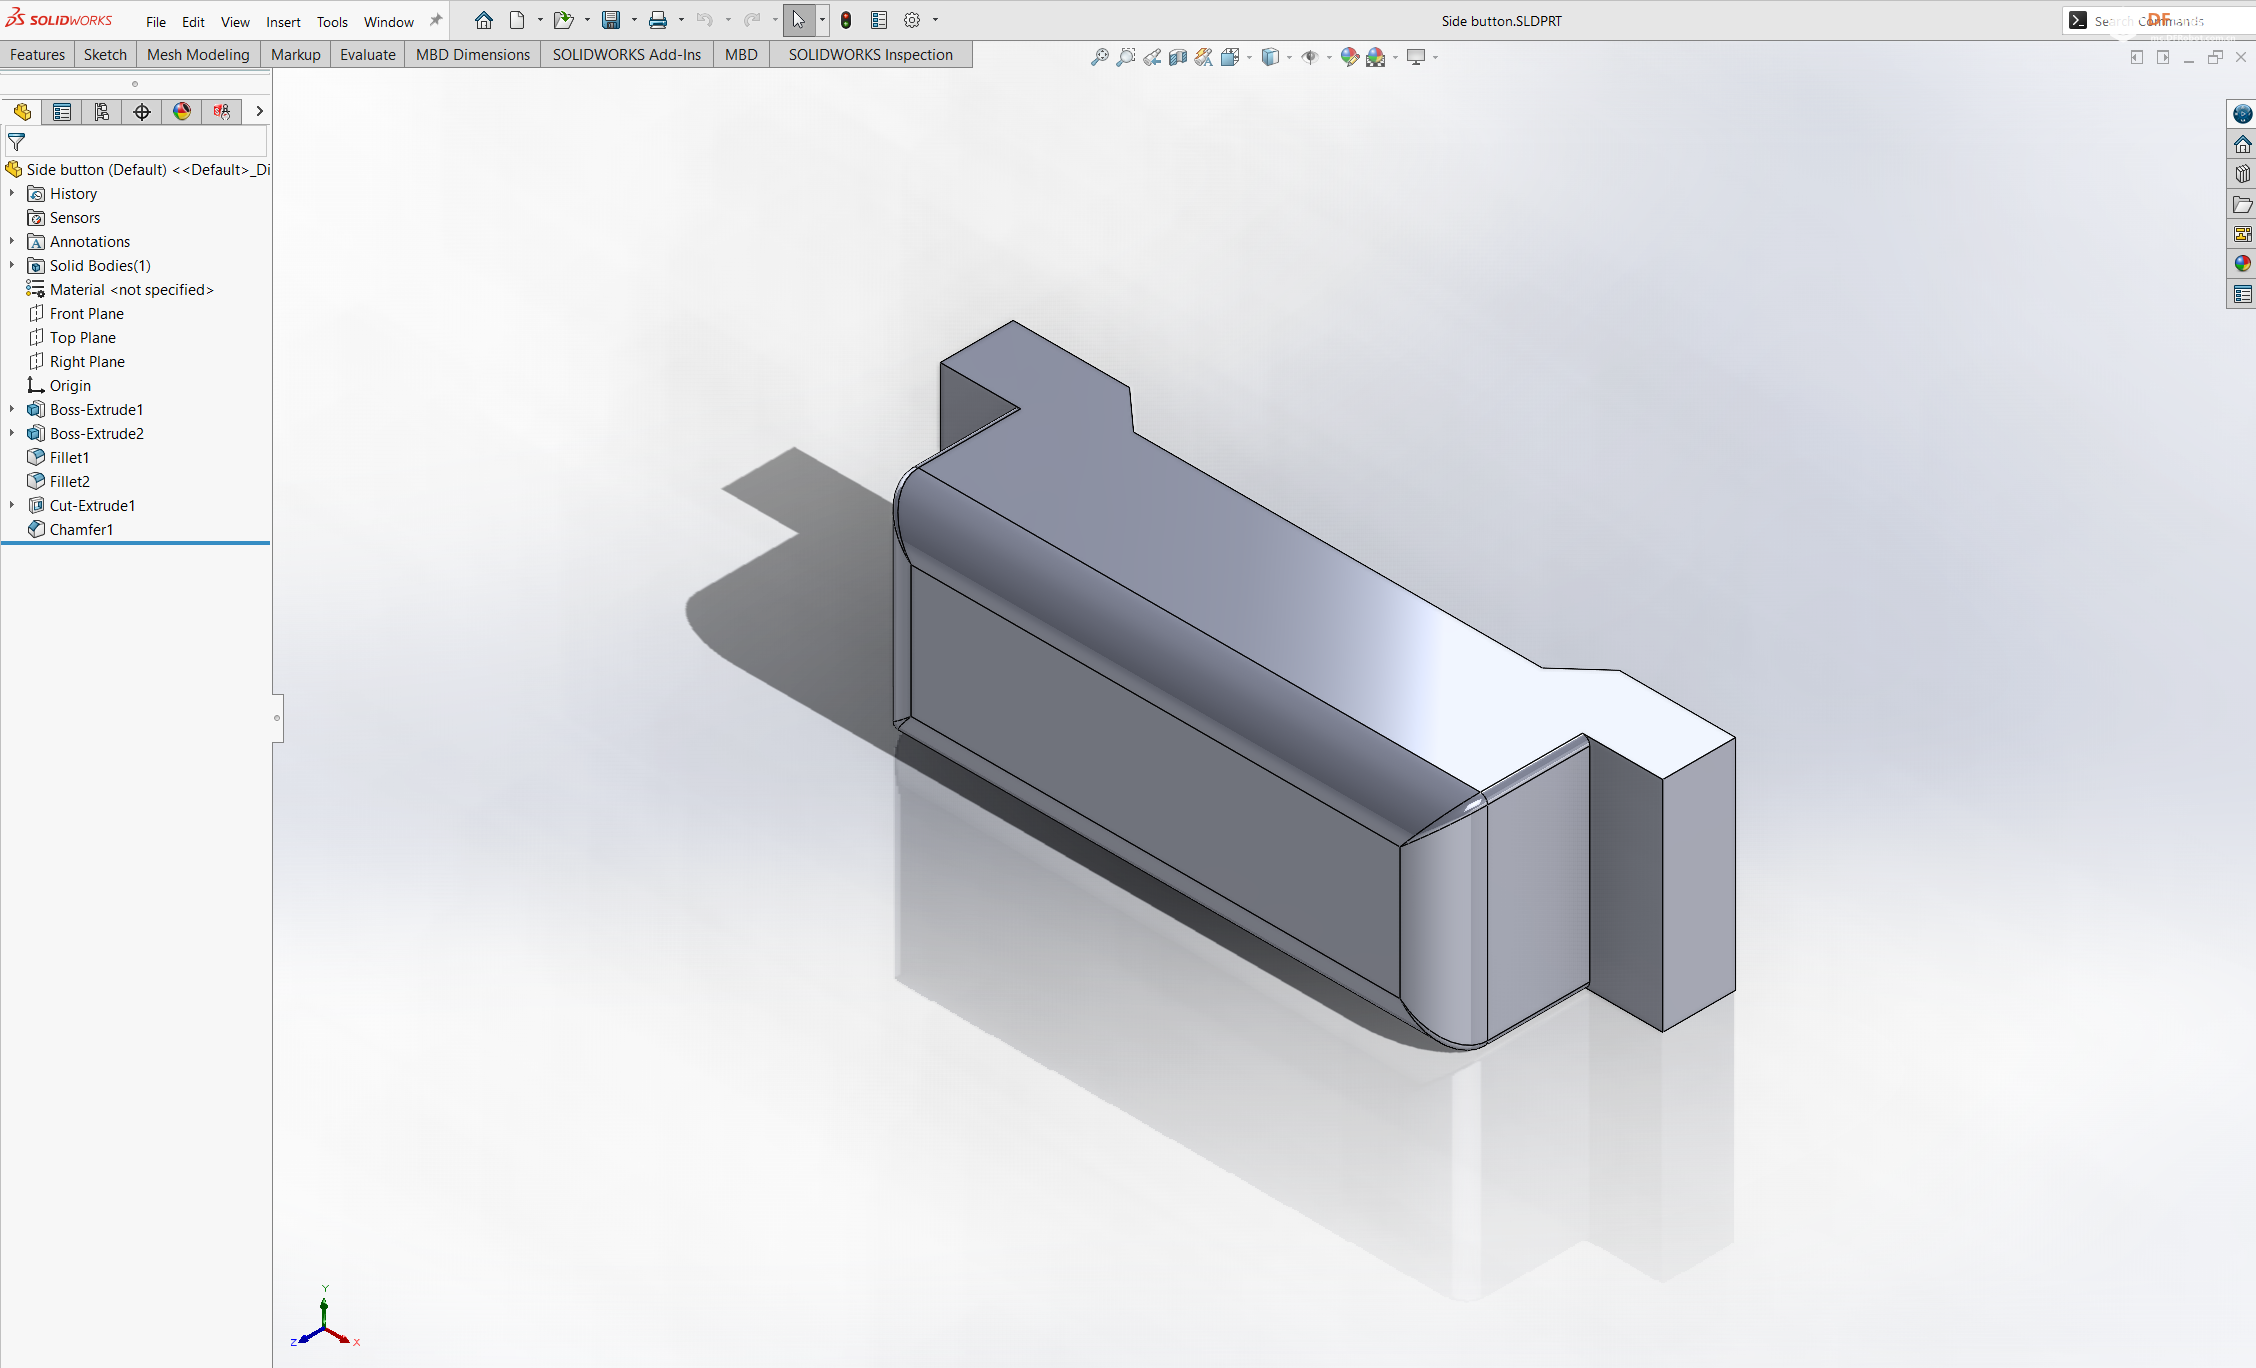Click the Edit Appearance icon
The height and width of the screenshot is (1368, 2256).
point(1350,57)
